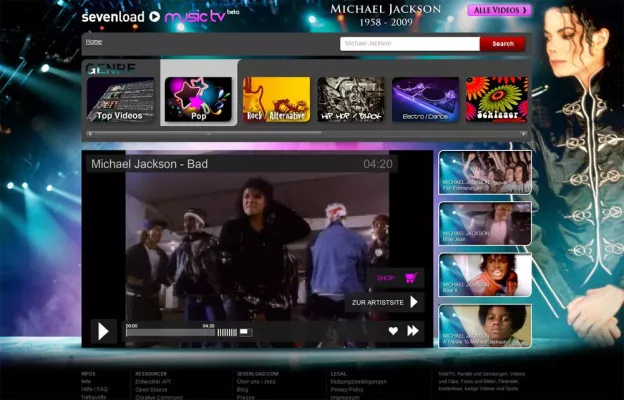
Task: Choose the Hip Hop / Black genre
Action: point(351,100)
